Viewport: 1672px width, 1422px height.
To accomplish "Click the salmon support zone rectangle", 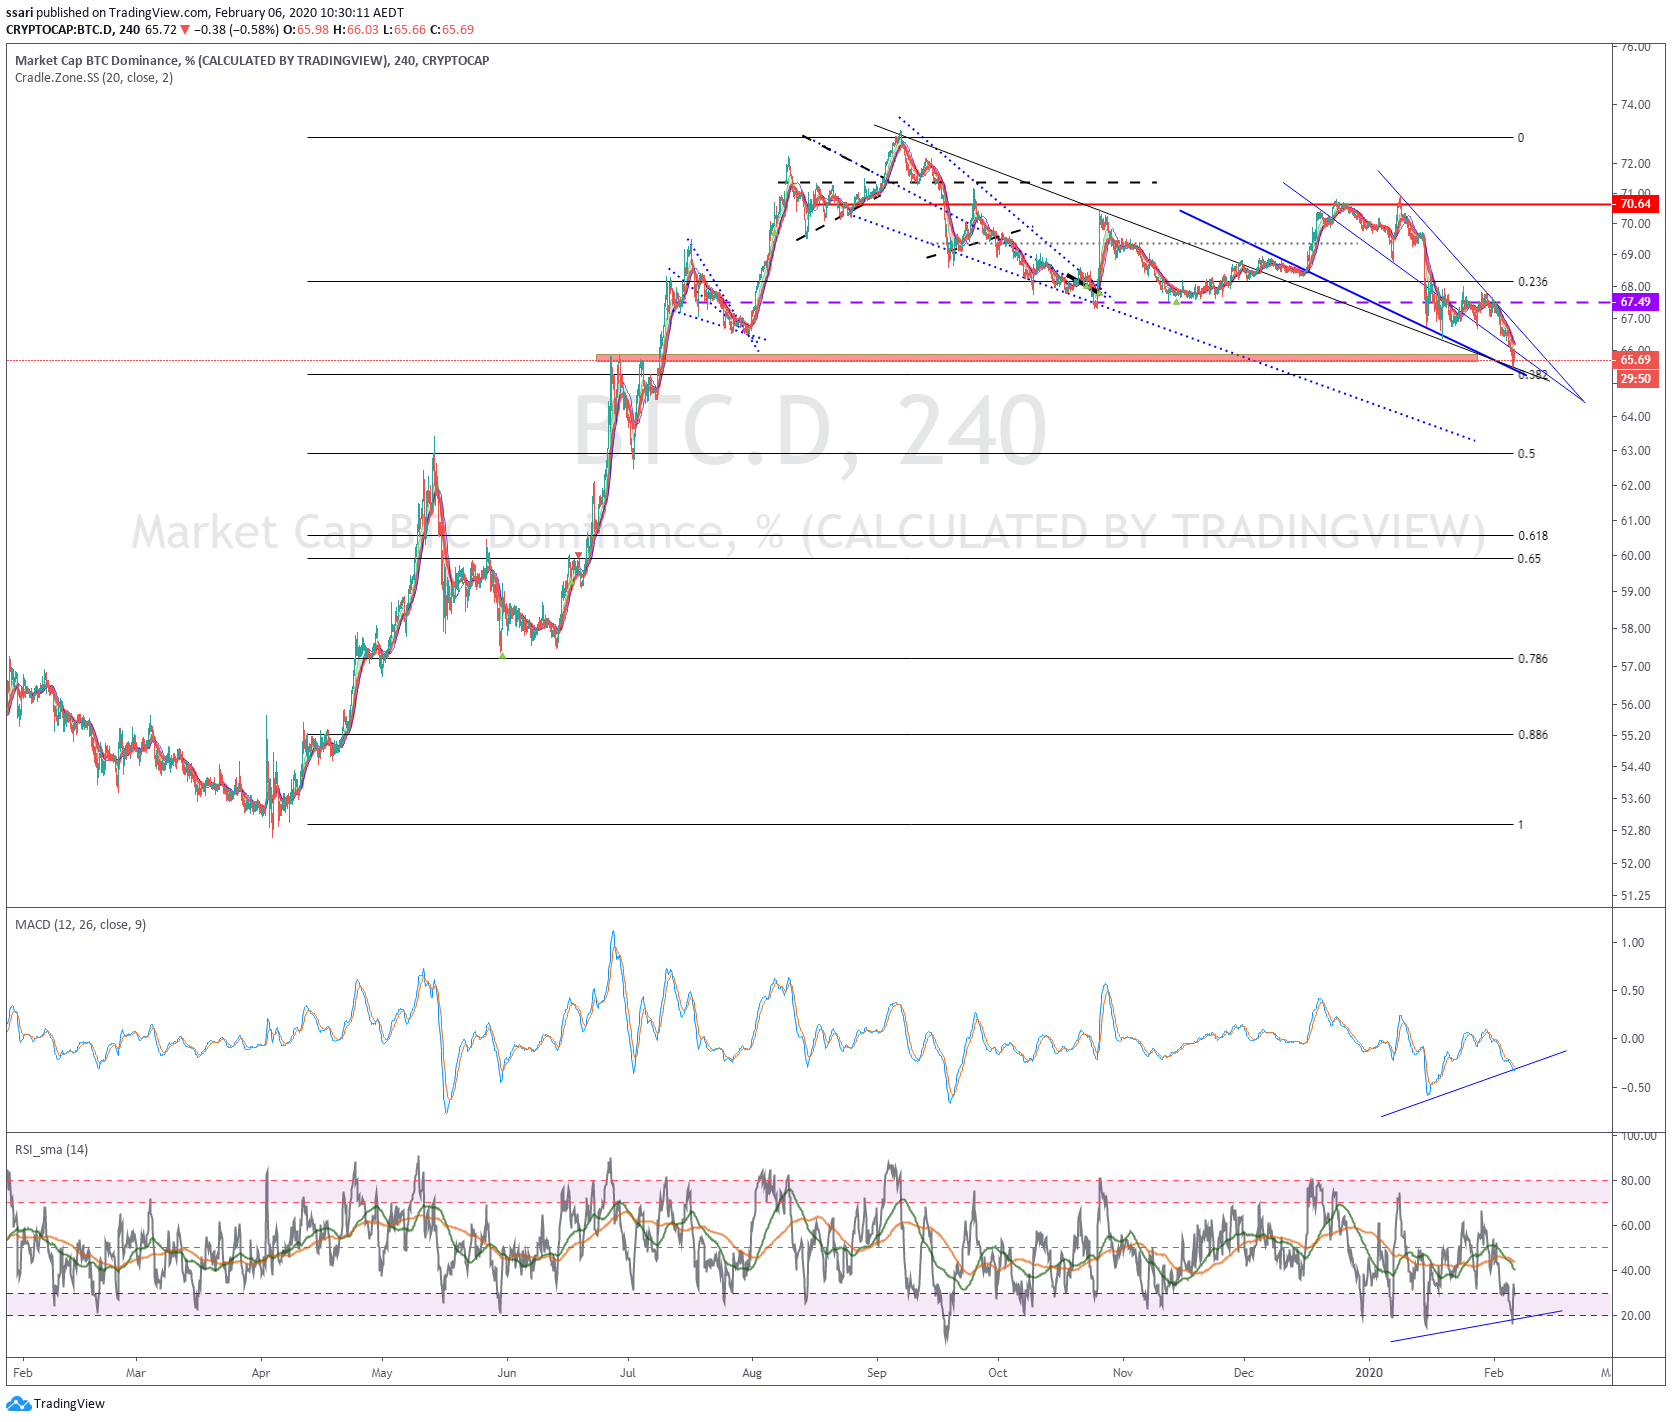I will pyautogui.click(x=1037, y=357).
